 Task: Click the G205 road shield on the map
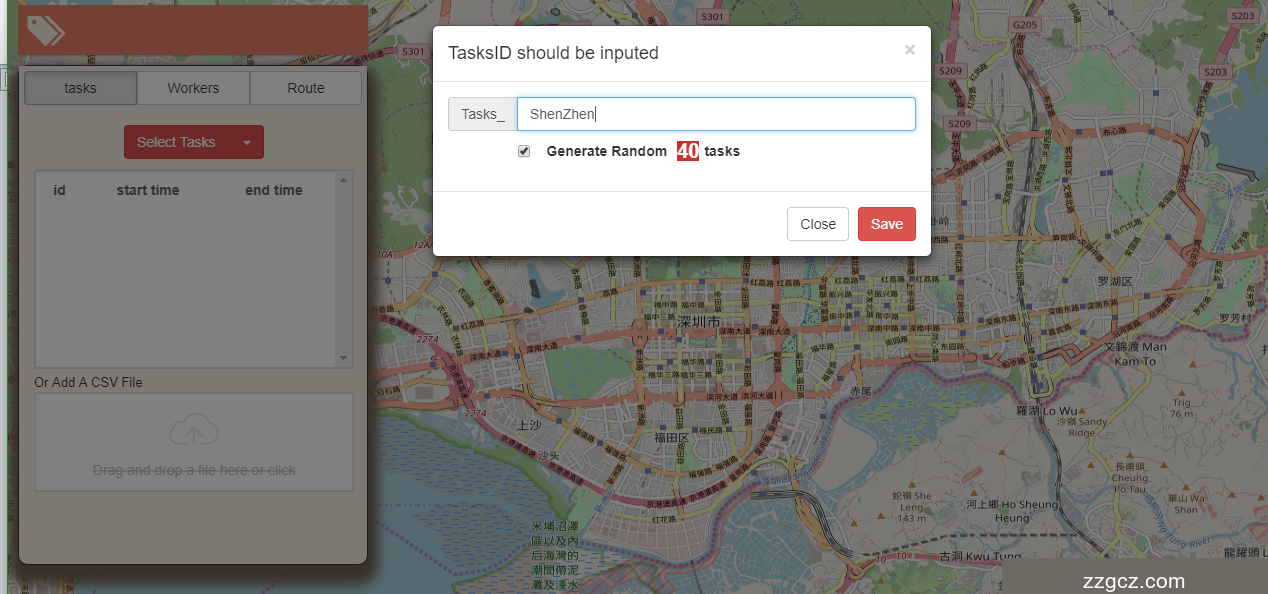(1025, 24)
